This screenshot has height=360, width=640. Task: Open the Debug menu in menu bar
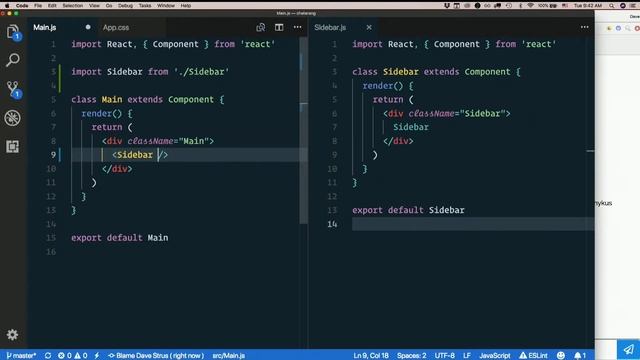tap(125, 6)
